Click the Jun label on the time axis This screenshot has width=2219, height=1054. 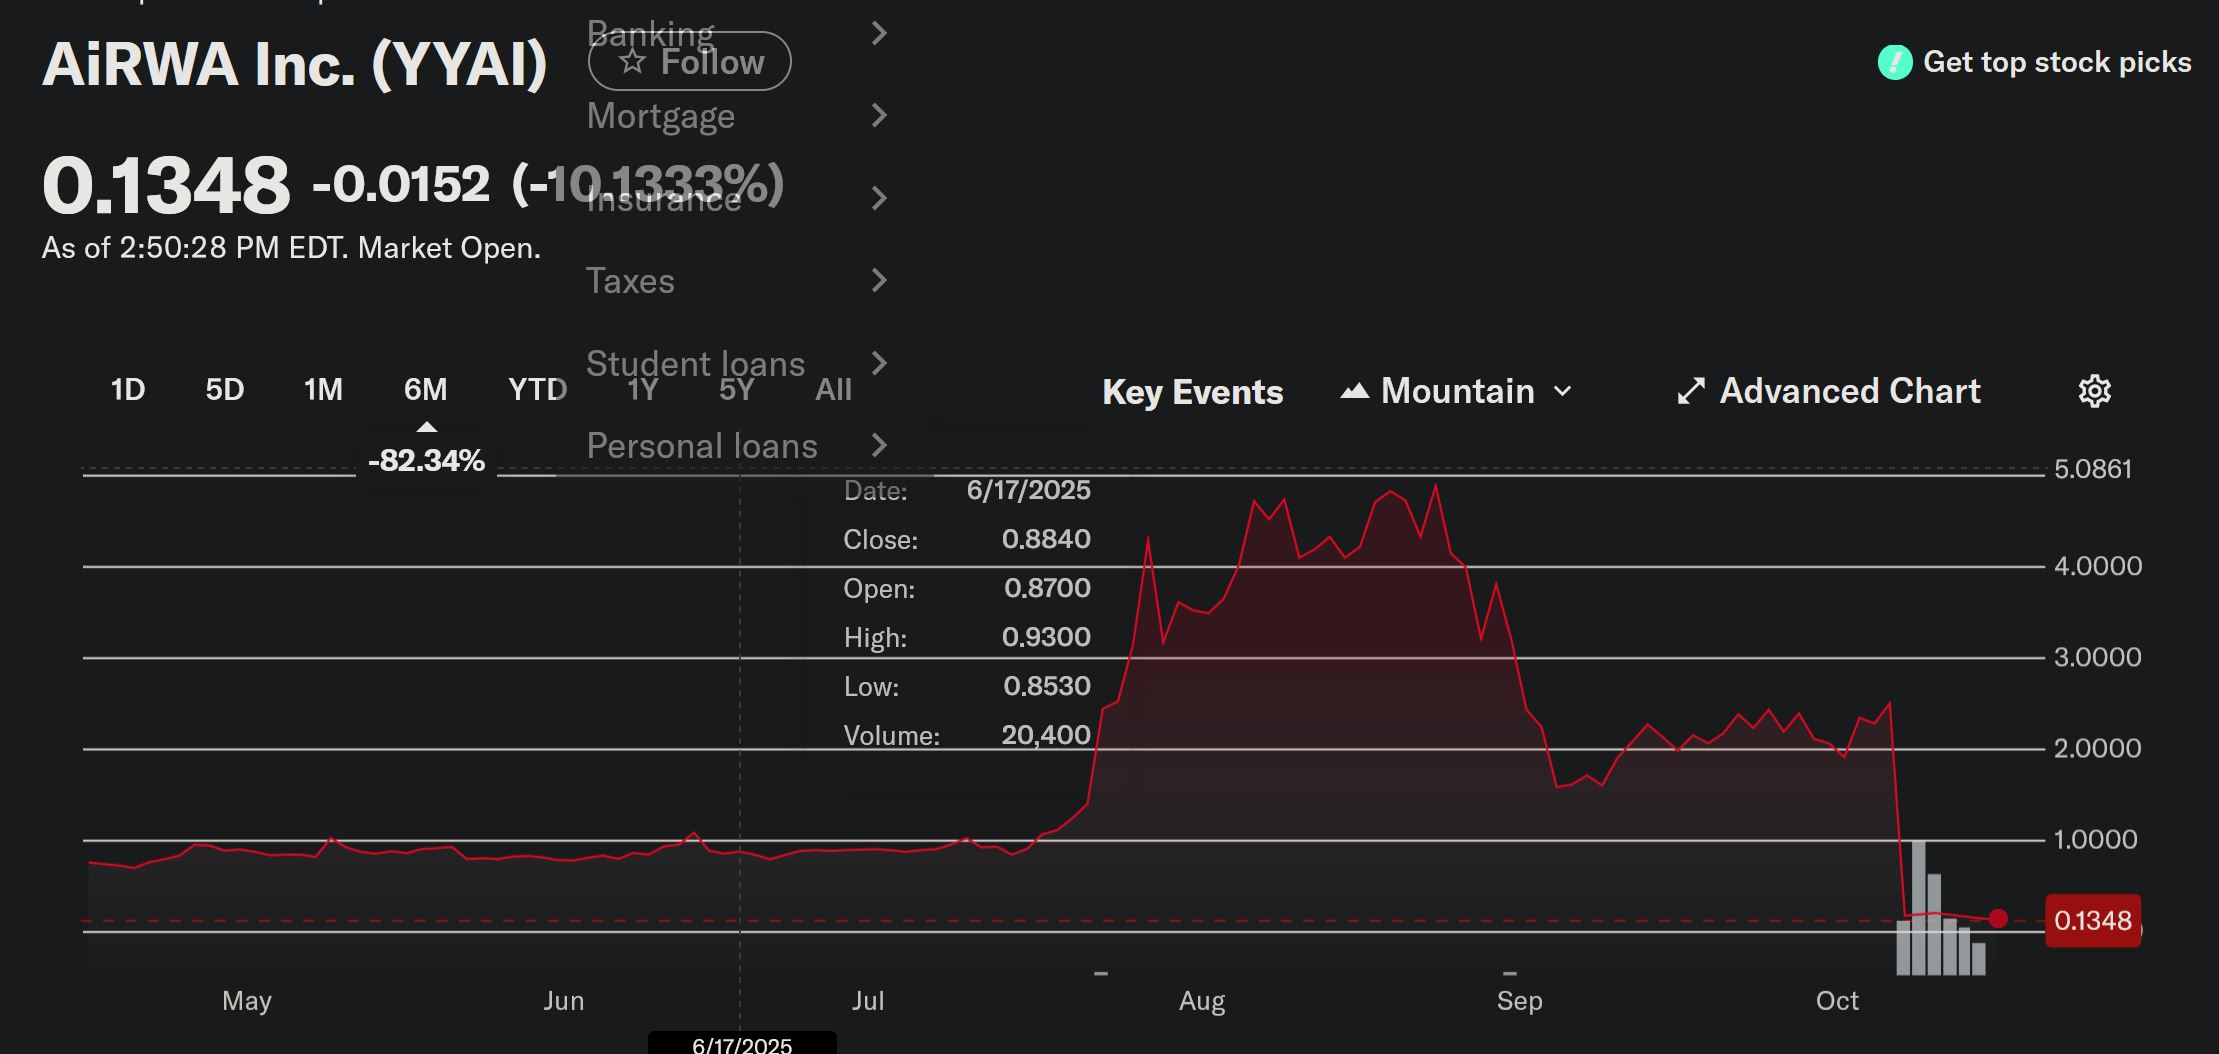(564, 1001)
